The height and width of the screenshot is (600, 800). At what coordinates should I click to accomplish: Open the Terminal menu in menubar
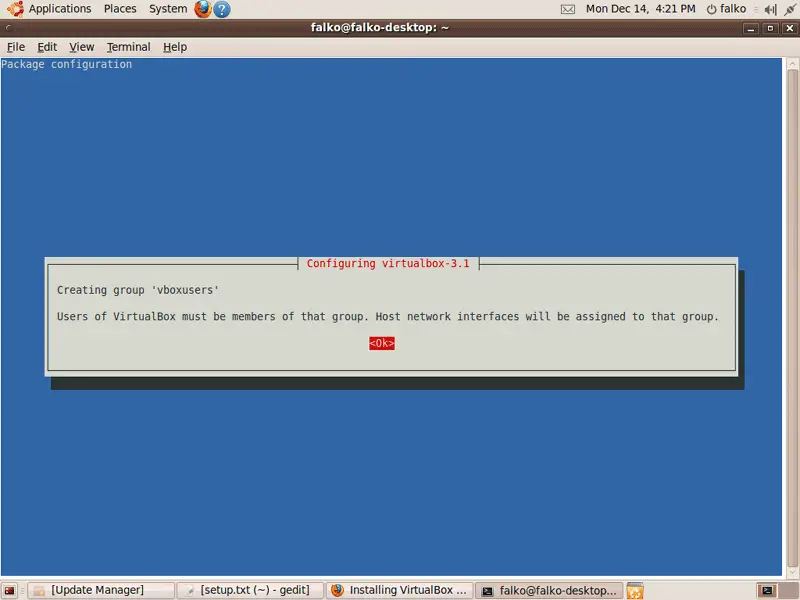pyautogui.click(x=128, y=47)
